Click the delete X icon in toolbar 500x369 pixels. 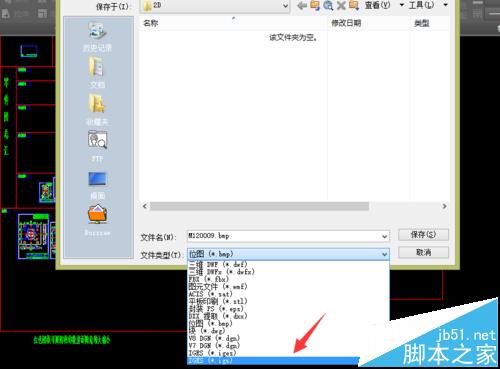tap(341, 5)
